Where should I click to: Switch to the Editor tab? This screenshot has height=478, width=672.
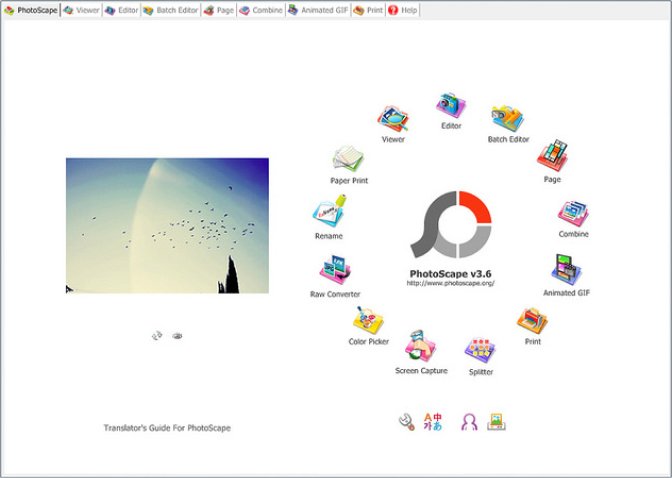[x=122, y=10]
